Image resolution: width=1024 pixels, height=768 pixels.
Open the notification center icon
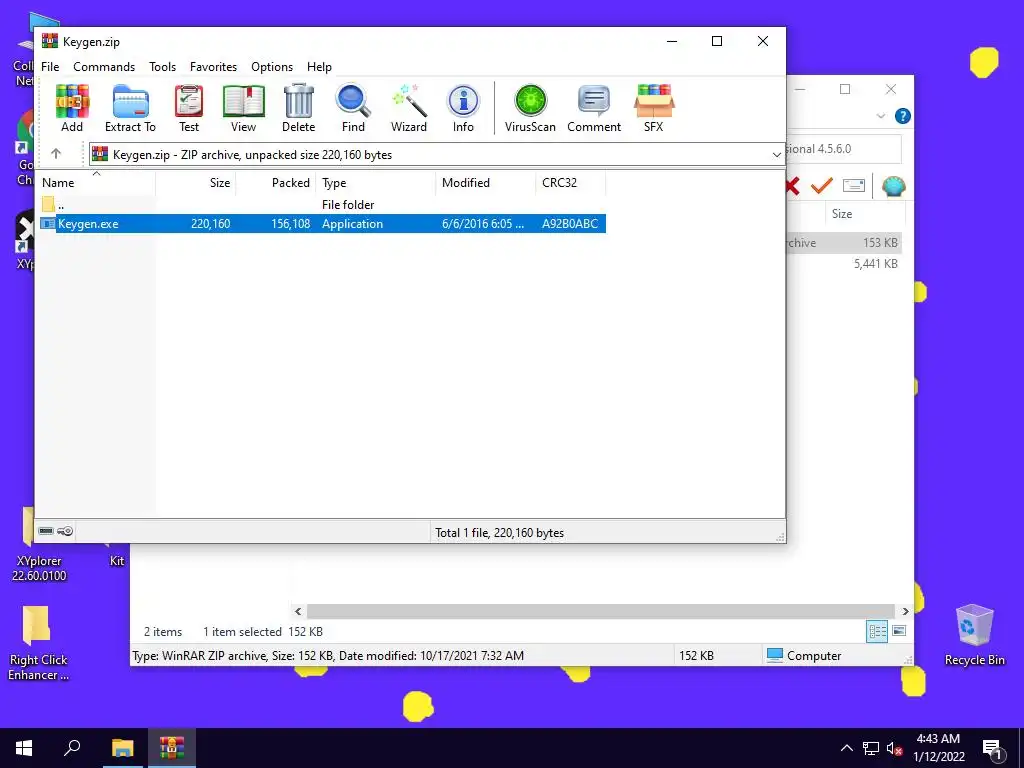(x=991, y=749)
